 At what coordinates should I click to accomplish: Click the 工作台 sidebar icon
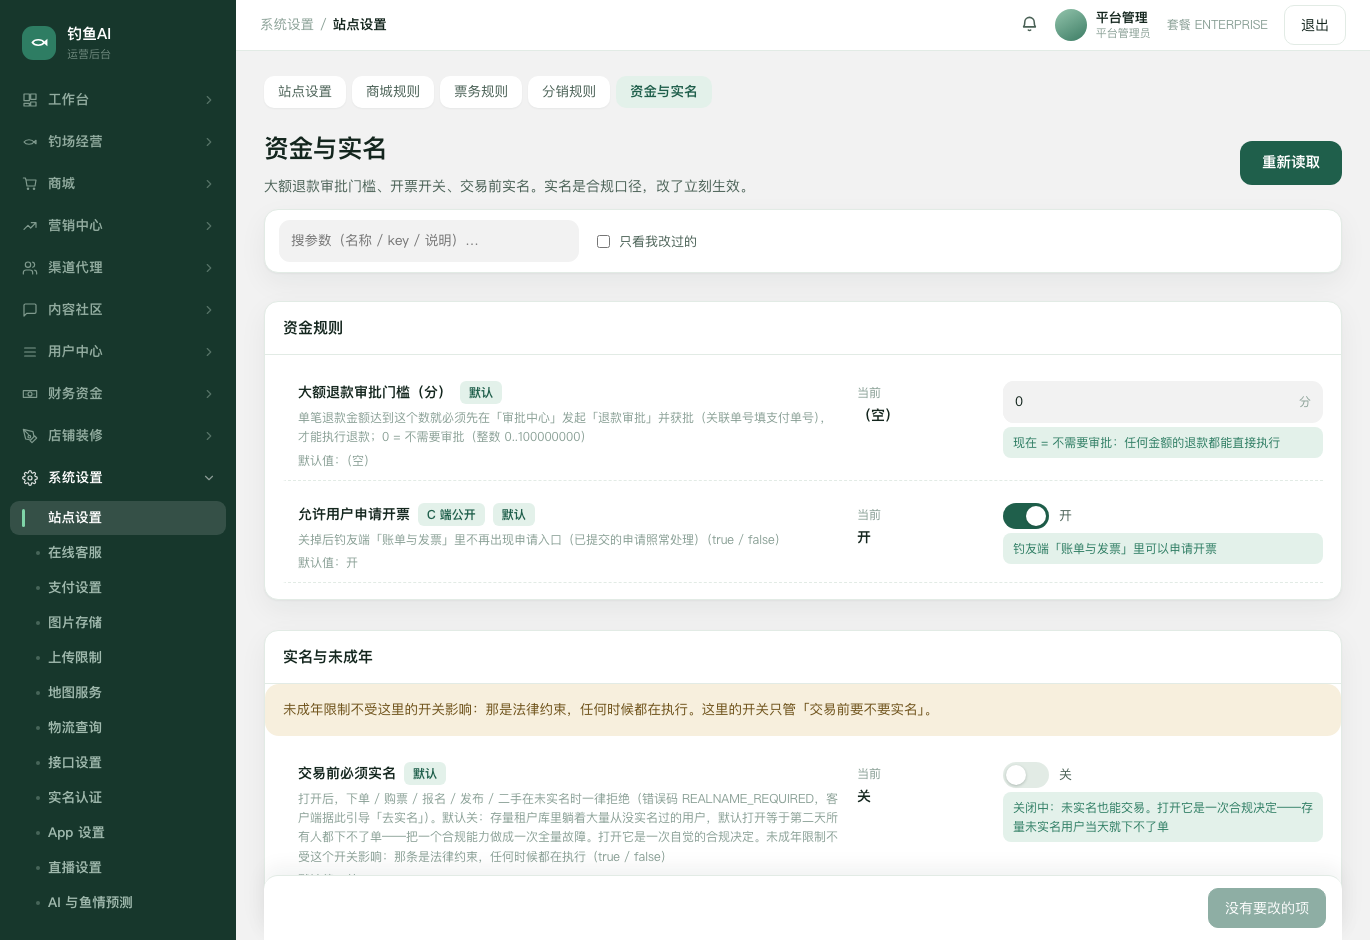coord(30,100)
